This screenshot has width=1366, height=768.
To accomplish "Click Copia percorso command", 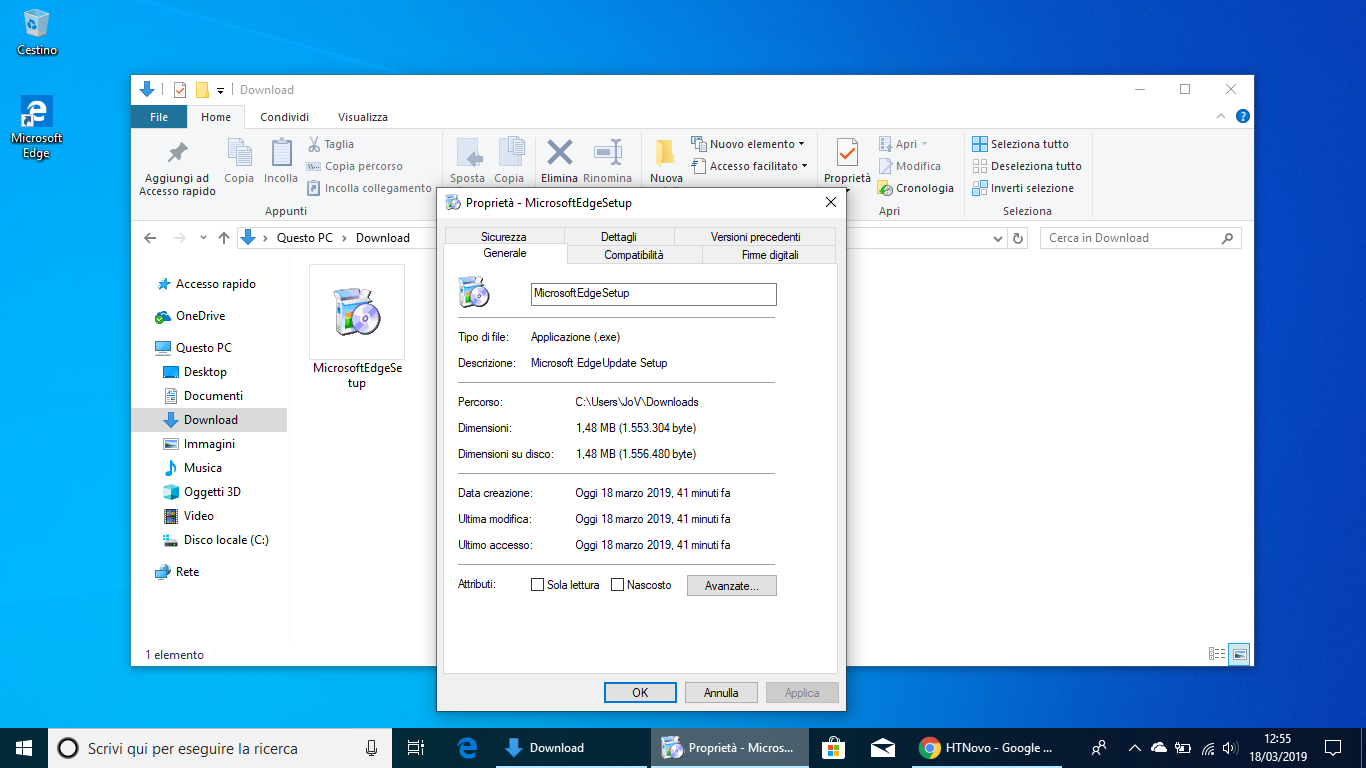I will (x=355, y=166).
